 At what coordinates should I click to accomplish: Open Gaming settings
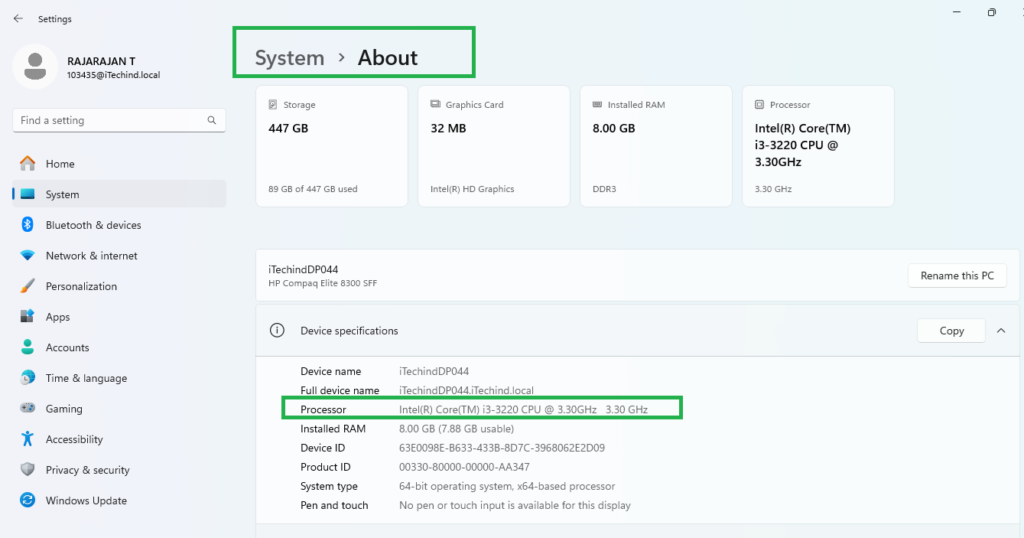point(119,409)
